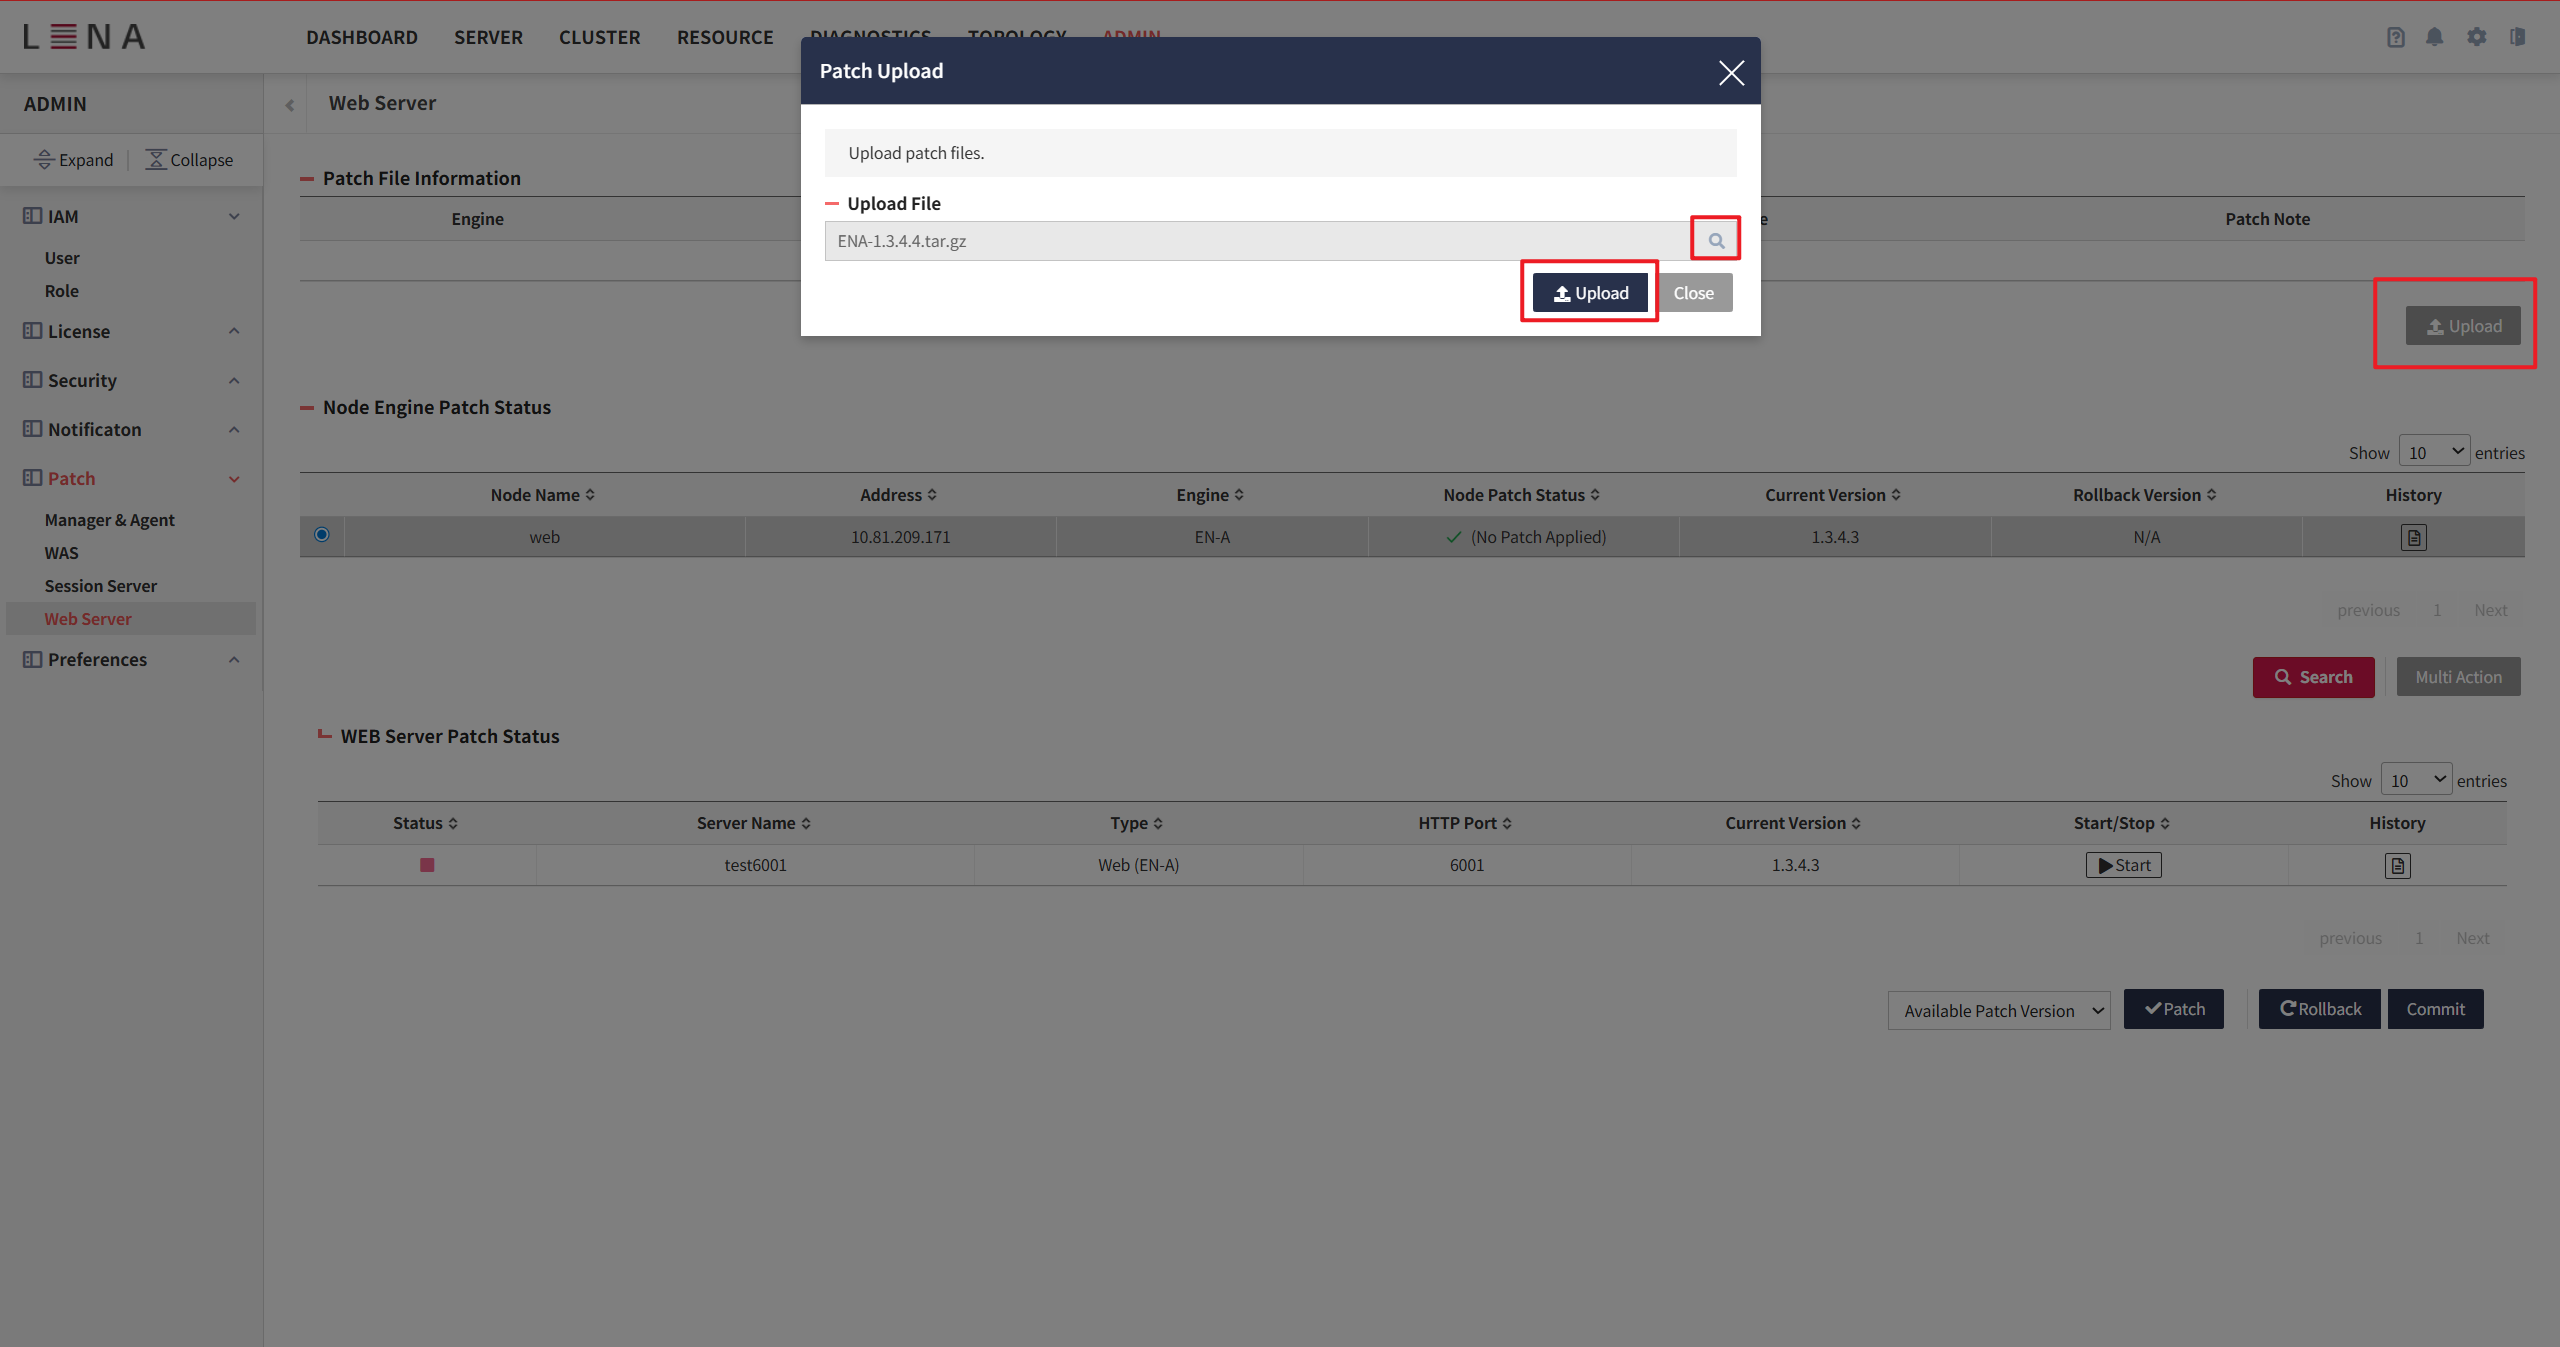This screenshot has height=1347, width=2560.
Task: Open the SERVER menu
Action: point(488,37)
